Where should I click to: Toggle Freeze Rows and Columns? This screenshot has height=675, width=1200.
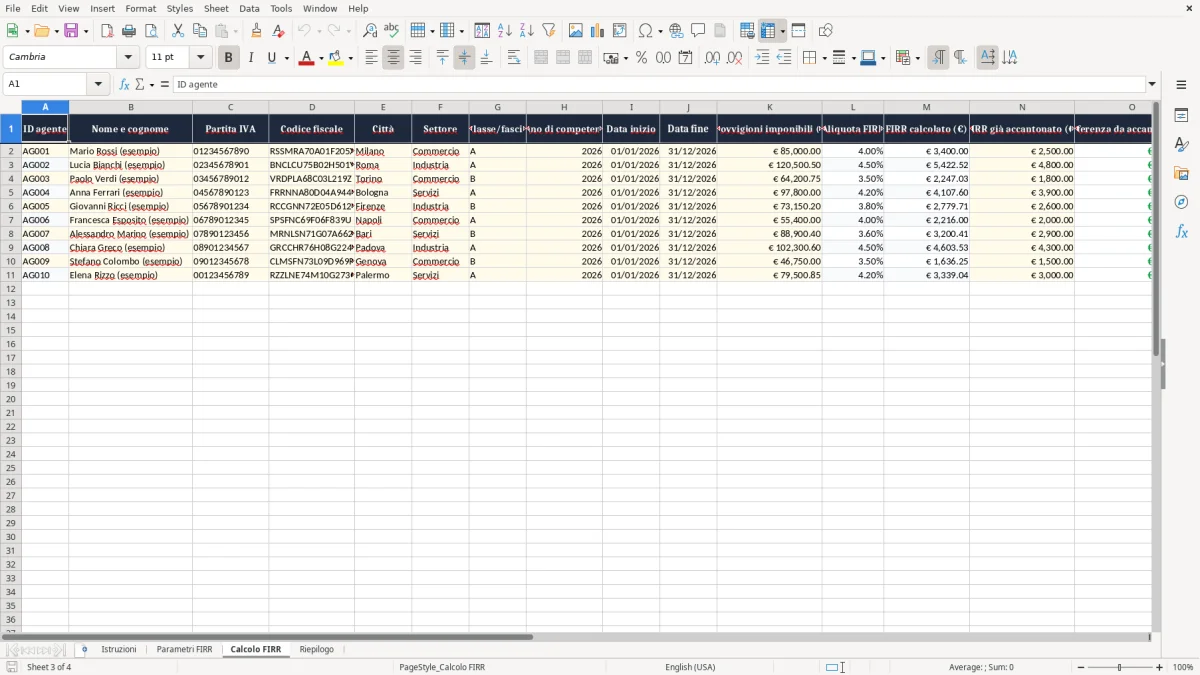point(768,31)
